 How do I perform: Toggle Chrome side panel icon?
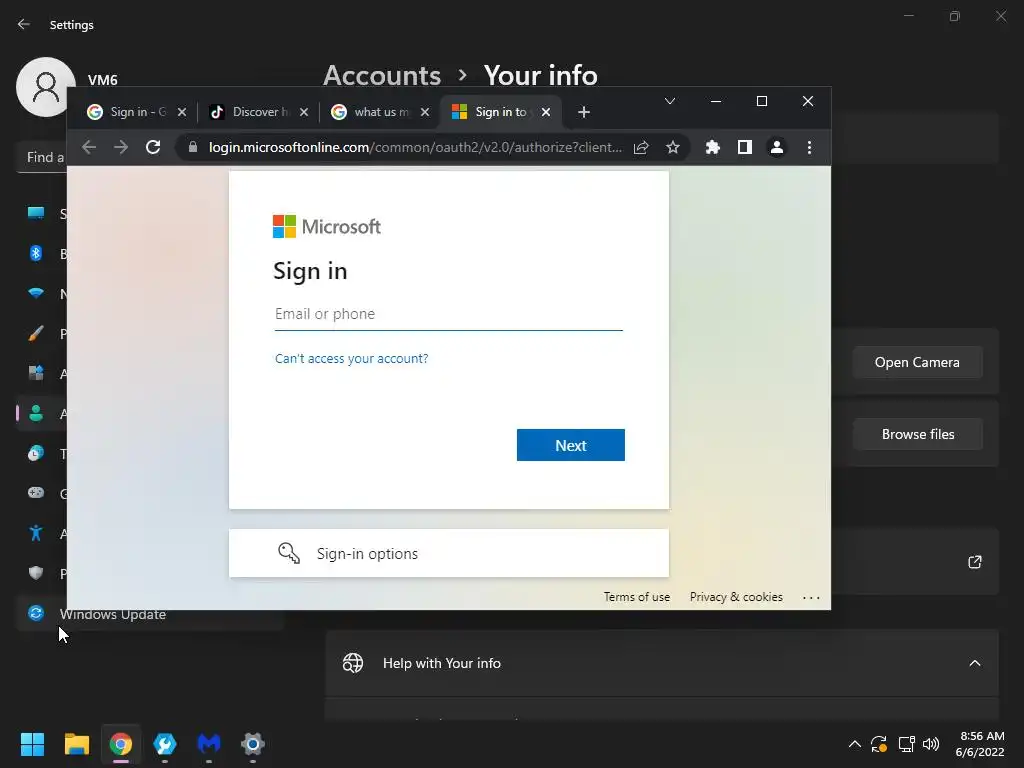[x=744, y=148]
